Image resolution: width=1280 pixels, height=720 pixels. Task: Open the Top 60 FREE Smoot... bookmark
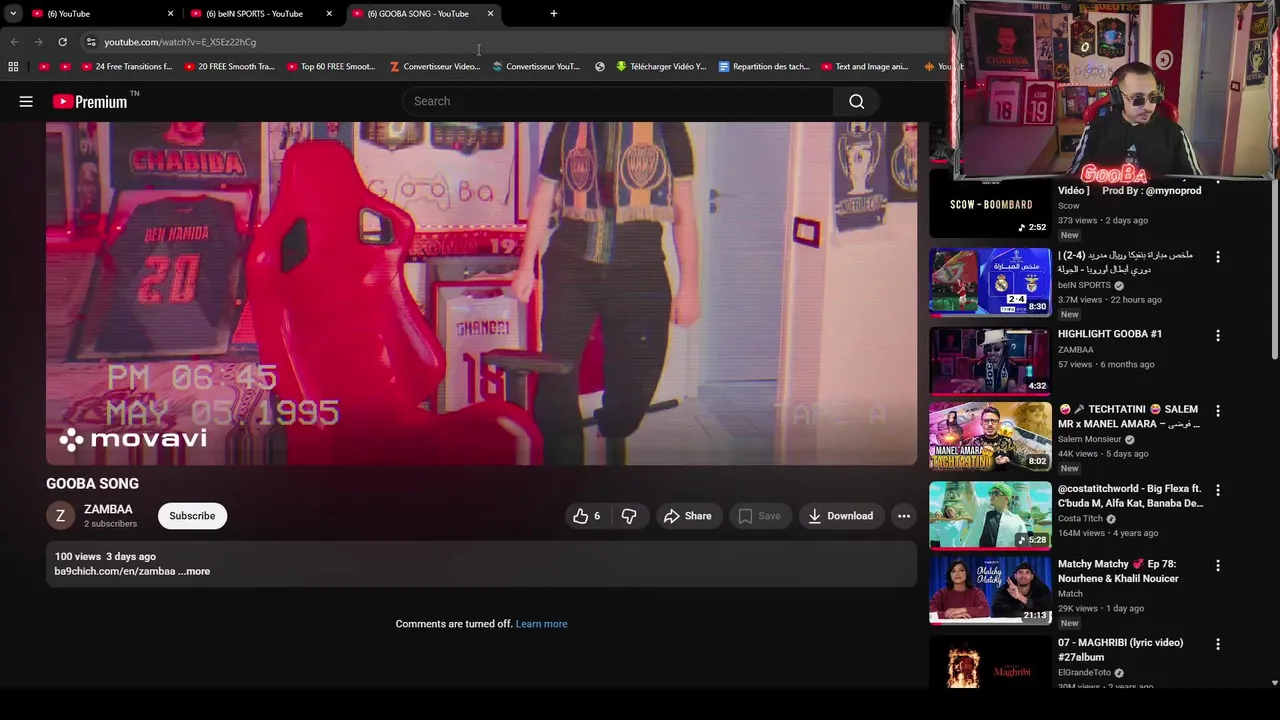tap(331, 67)
